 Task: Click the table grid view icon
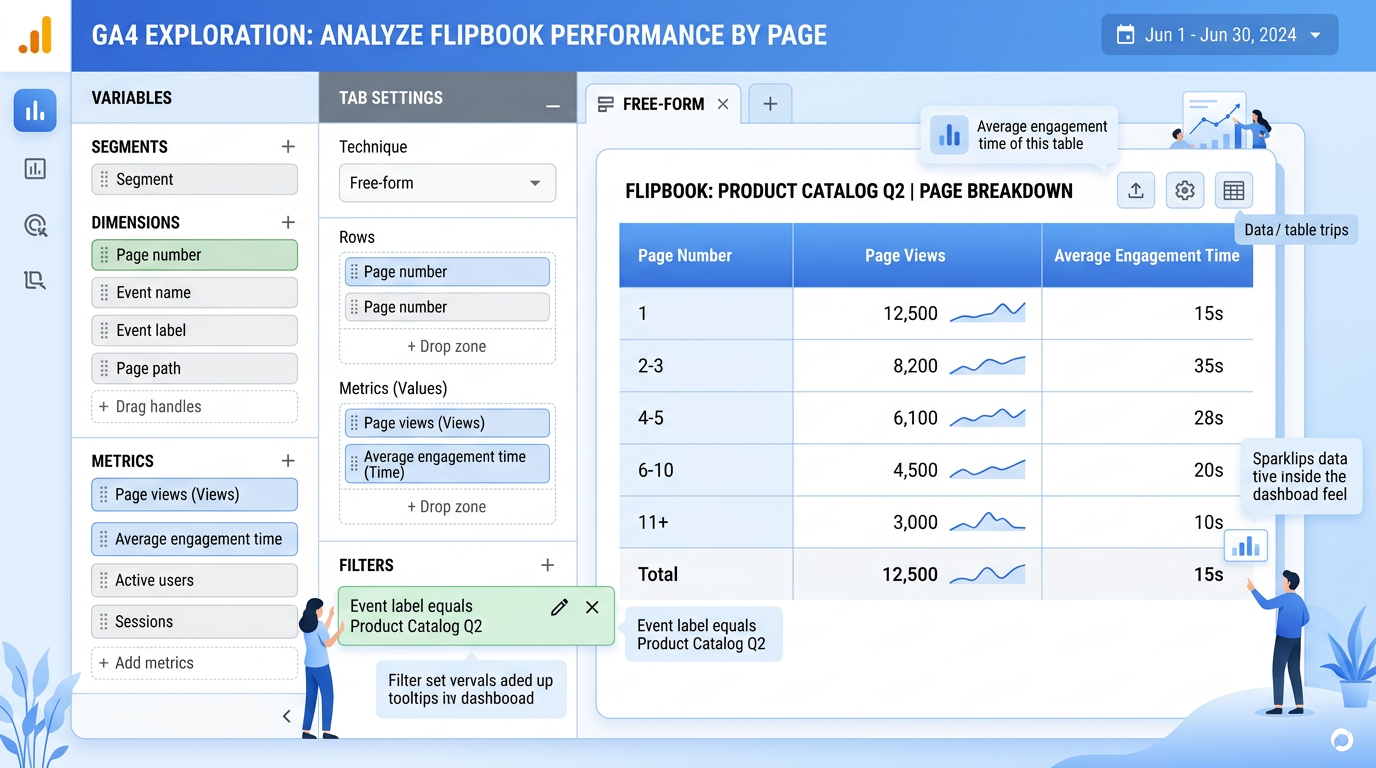(1234, 190)
